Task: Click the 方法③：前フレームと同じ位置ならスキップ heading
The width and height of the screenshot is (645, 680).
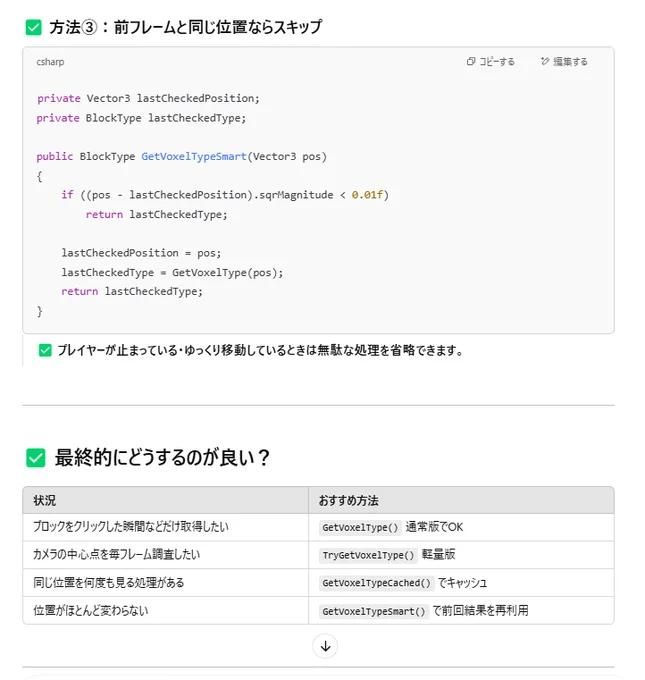Action: (186, 27)
